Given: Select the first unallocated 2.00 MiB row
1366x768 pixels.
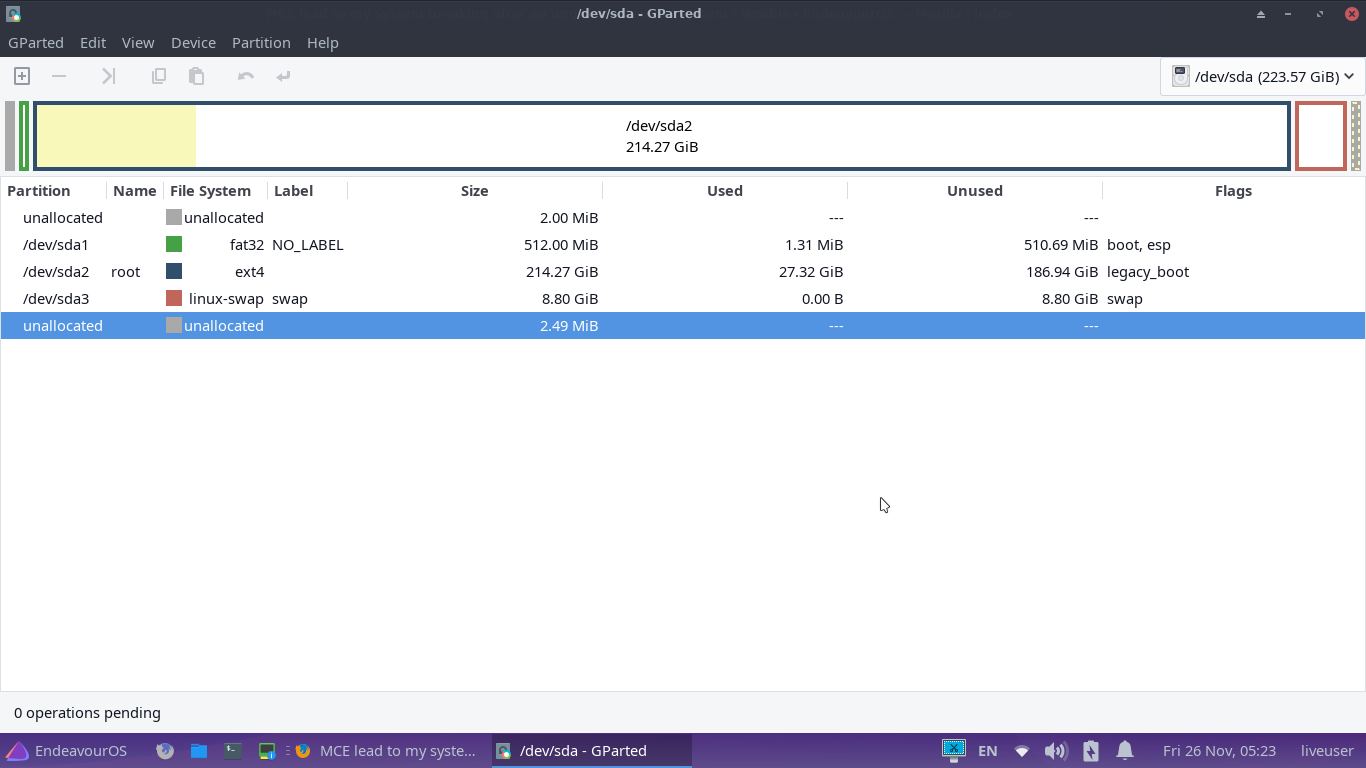Looking at the screenshot, I should [683, 218].
